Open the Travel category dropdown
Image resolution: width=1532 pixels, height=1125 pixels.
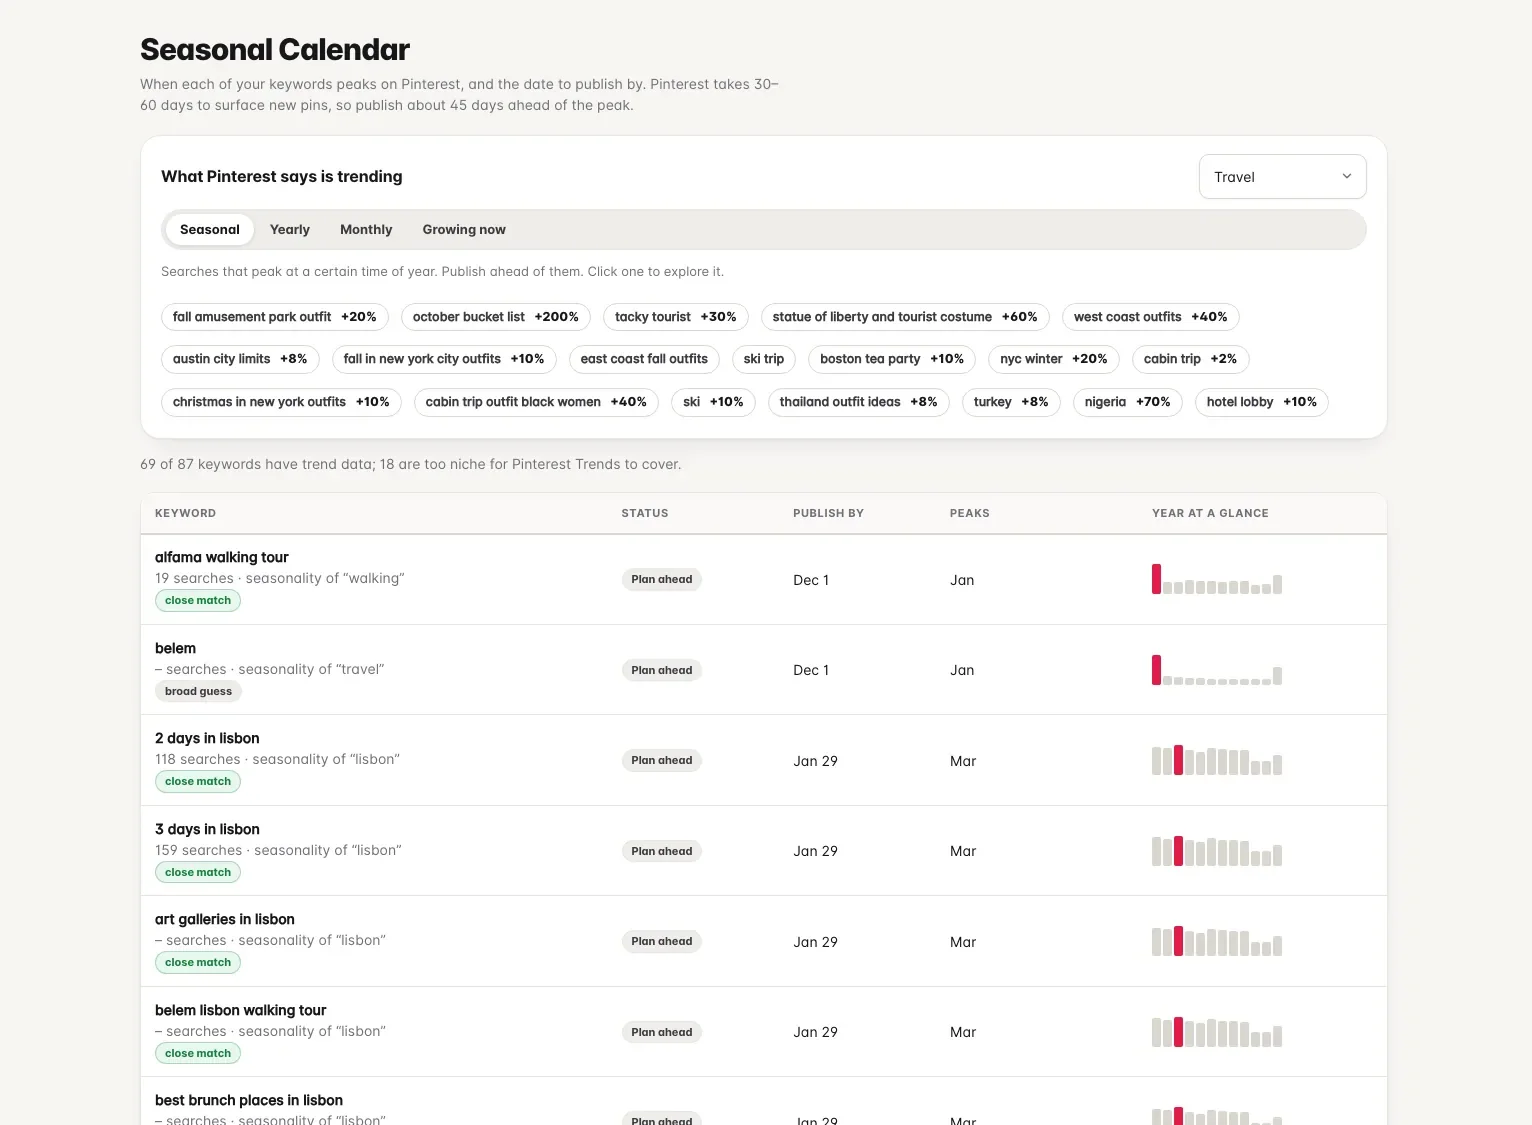coord(1282,177)
